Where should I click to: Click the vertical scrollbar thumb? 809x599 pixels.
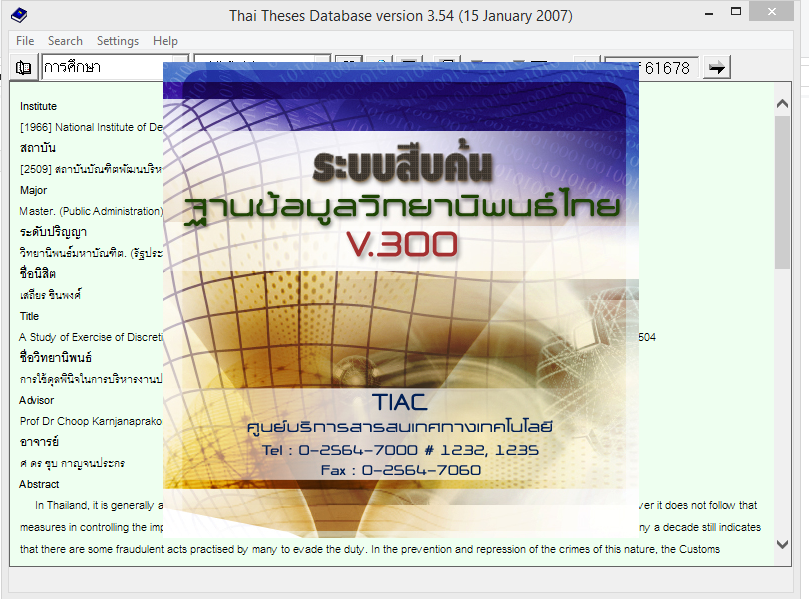[x=782, y=192]
